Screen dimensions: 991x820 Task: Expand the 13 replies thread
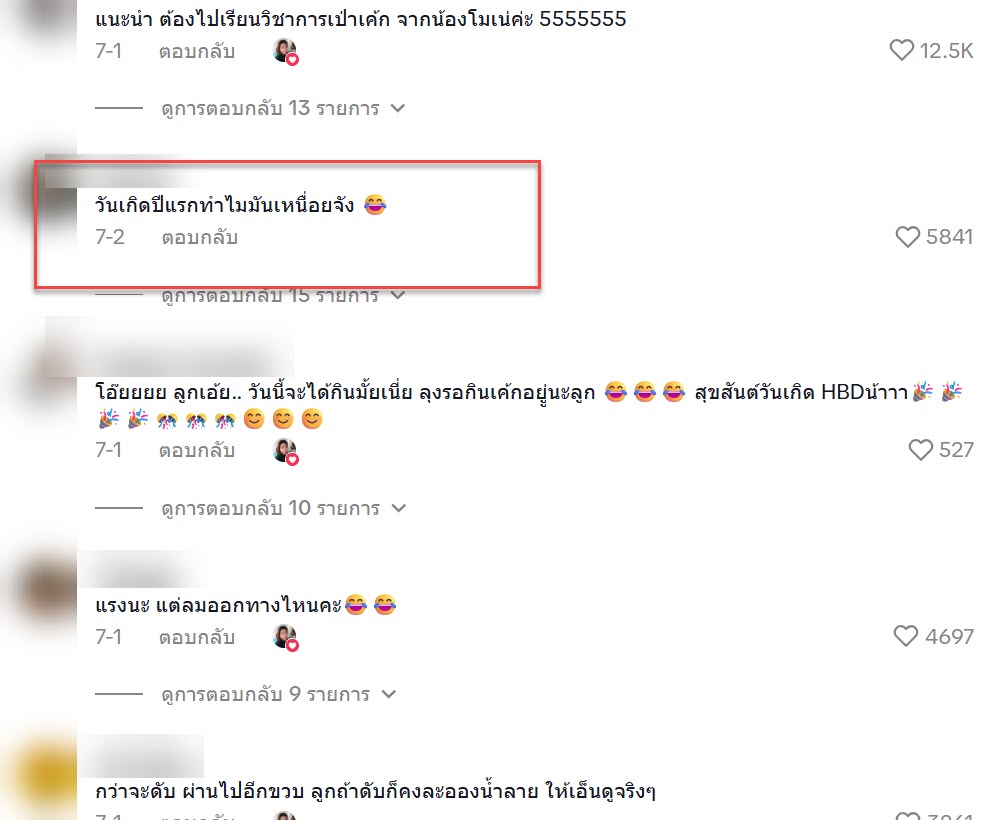(283, 108)
